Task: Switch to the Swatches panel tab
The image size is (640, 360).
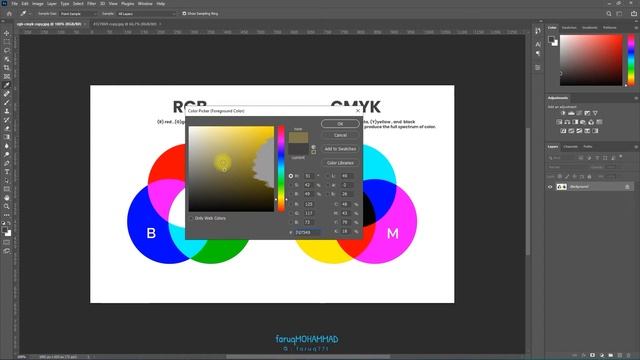Action: click(x=569, y=28)
